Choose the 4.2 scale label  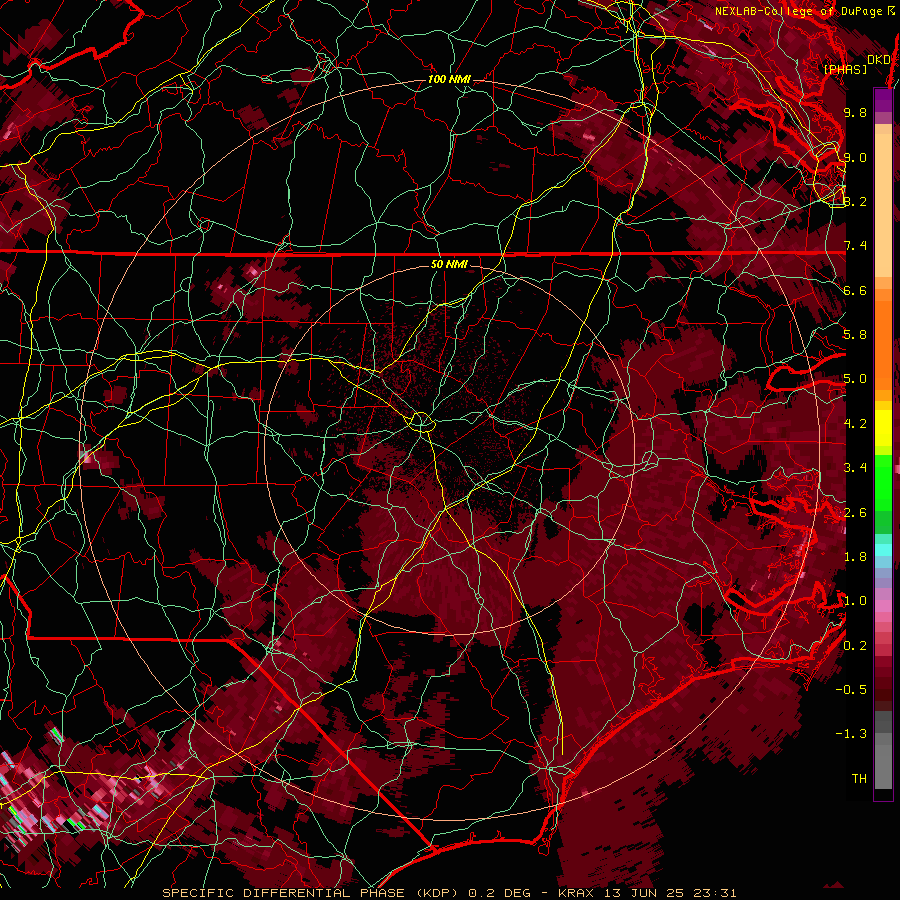click(855, 424)
